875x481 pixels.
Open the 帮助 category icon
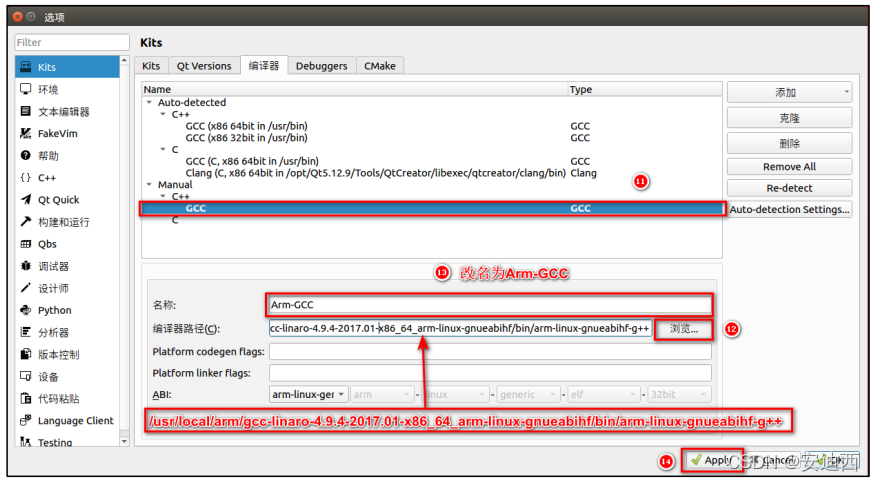pos(26,155)
